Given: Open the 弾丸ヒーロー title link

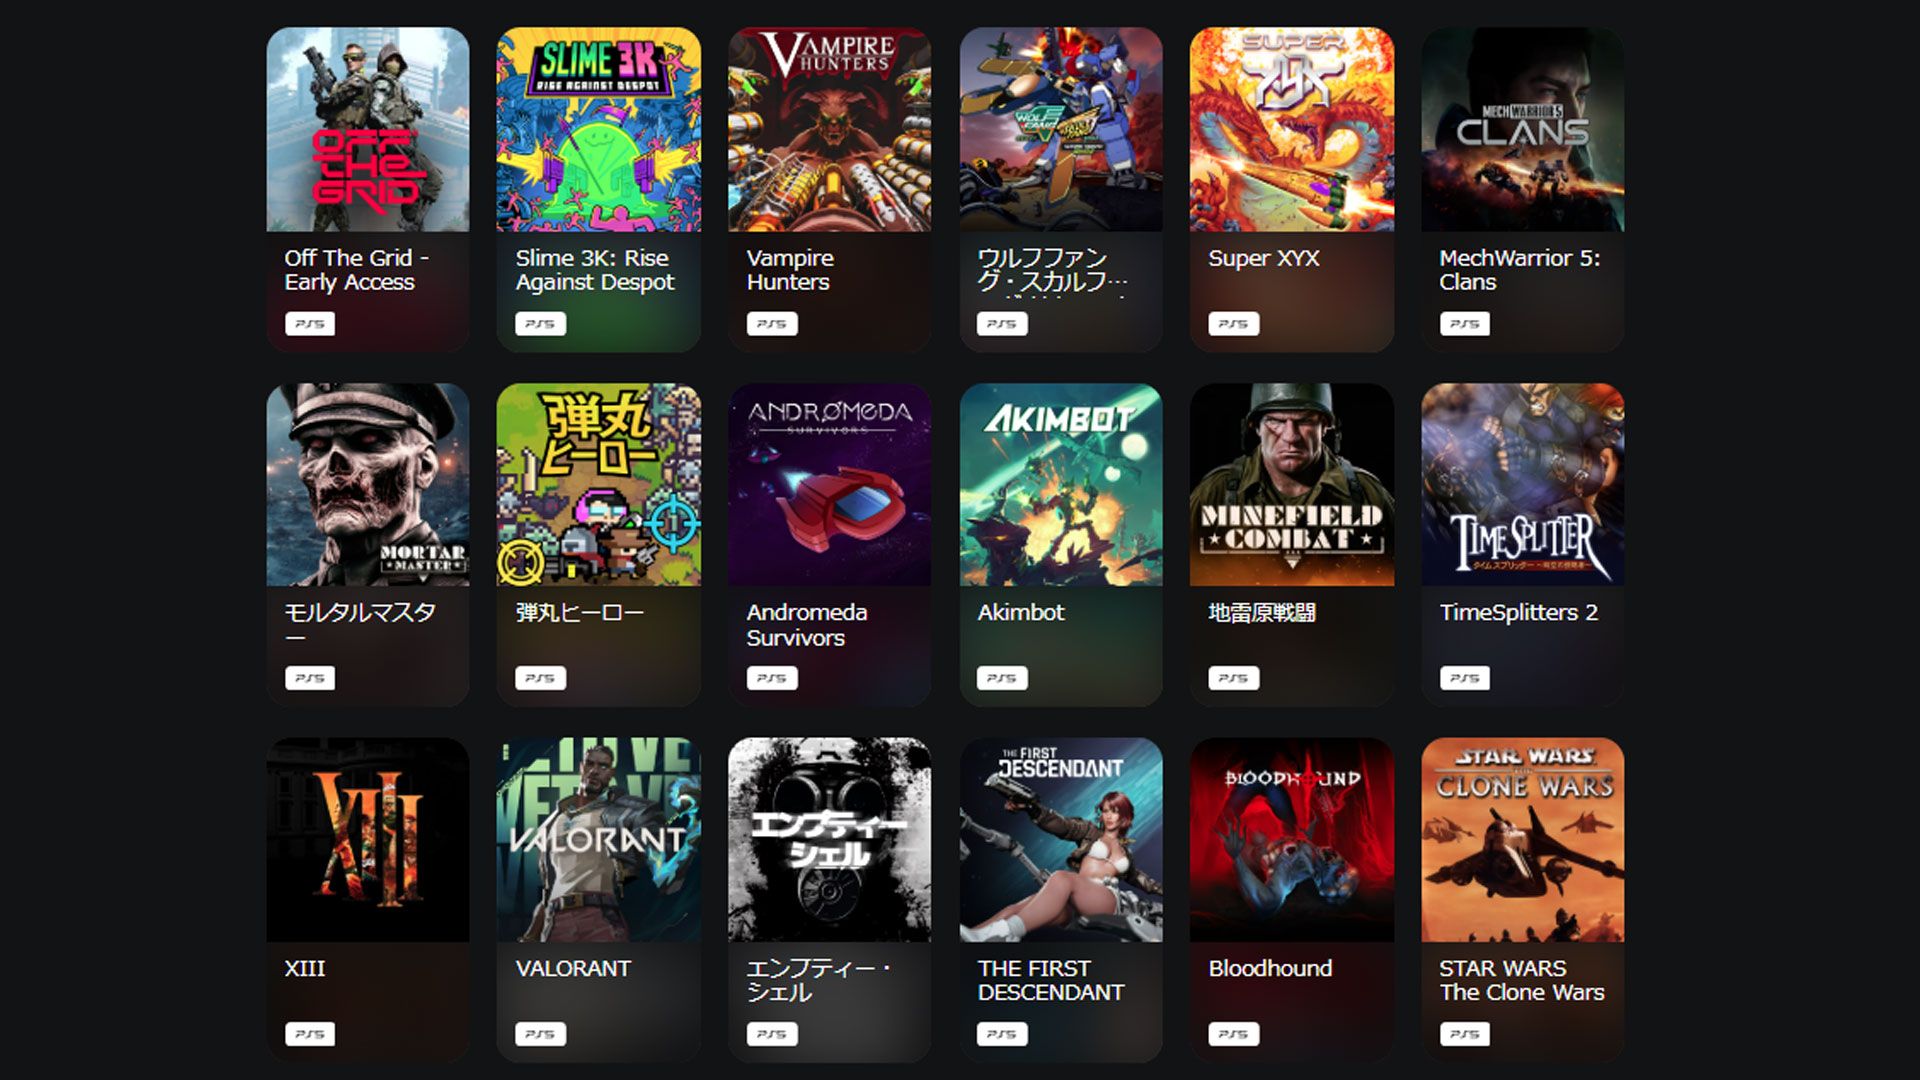Looking at the screenshot, I should tap(579, 612).
